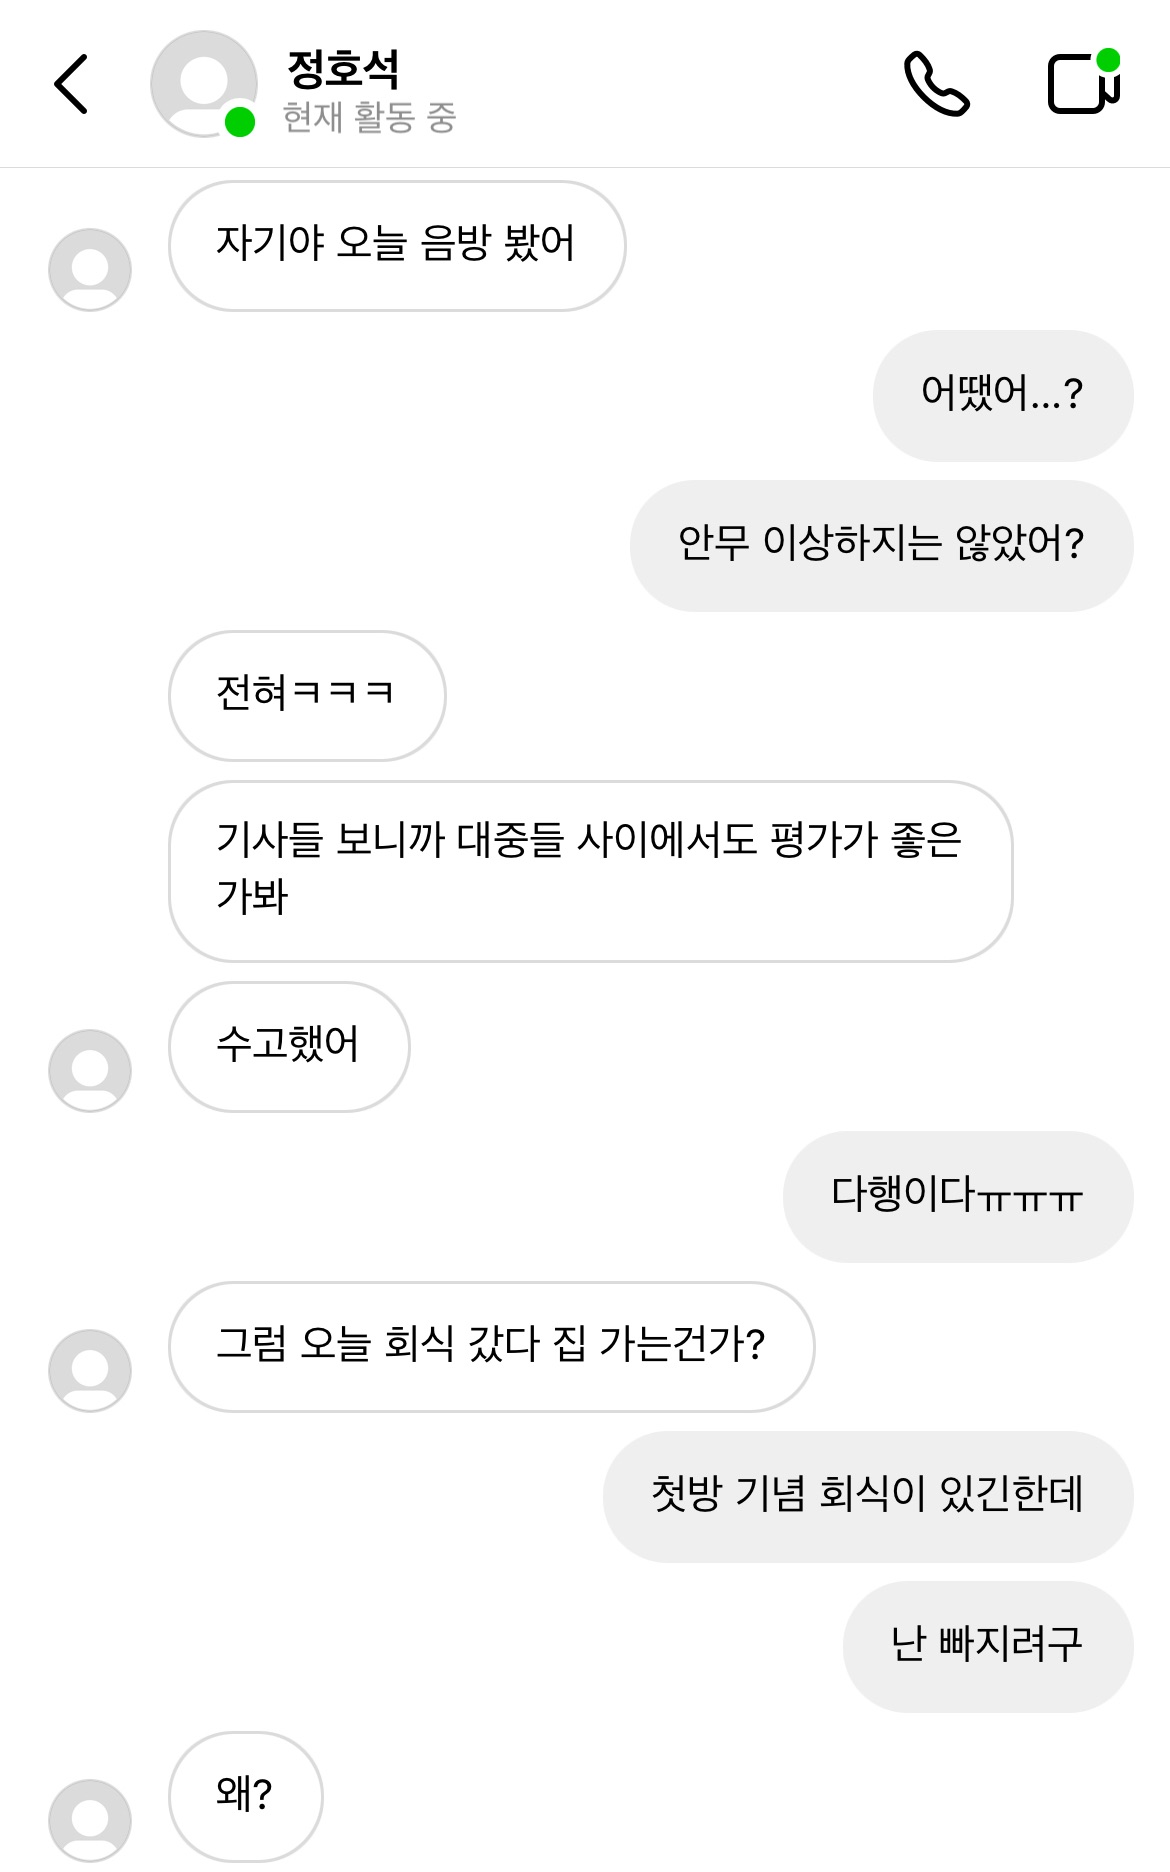Tap the '왜?' message bubble
This screenshot has width=1170, height=1872.
click(x=245, y=1797)
